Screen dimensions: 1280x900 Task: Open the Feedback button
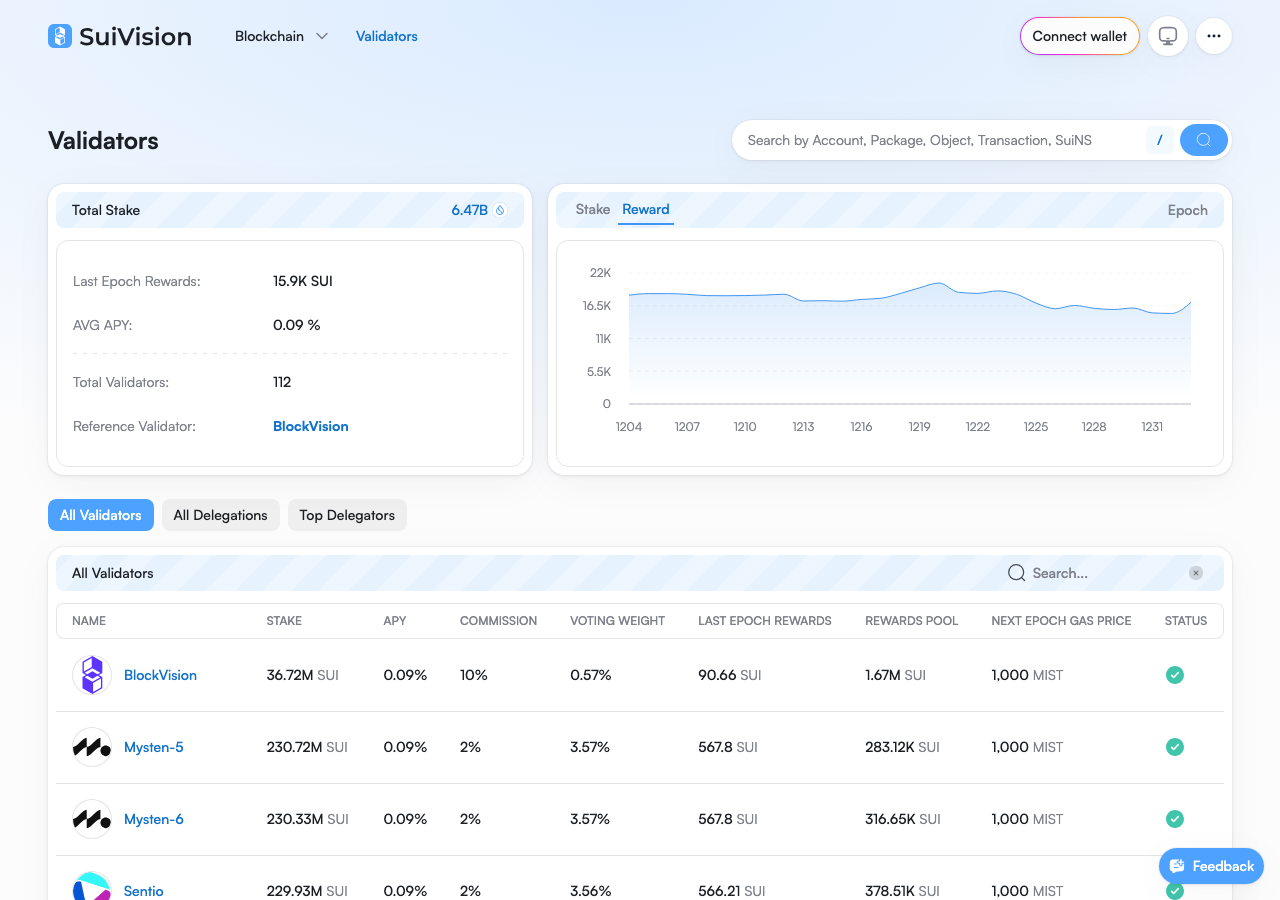(x=1211, y=866)
